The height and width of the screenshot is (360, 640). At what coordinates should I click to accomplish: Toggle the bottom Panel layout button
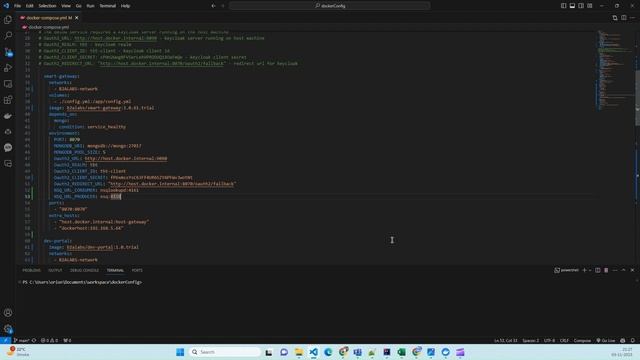point(572,6)
